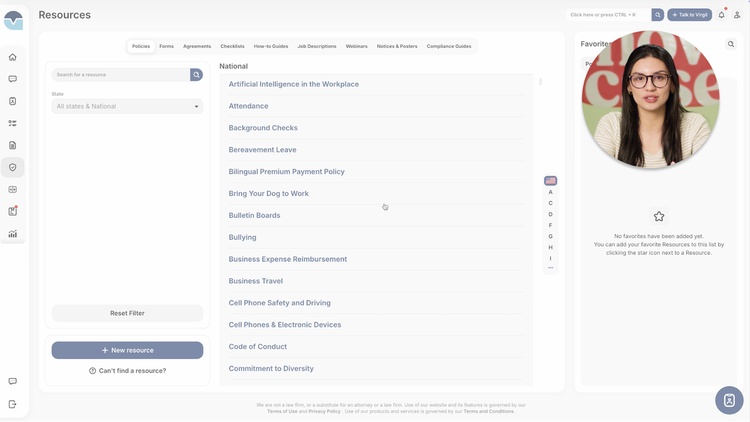Open the Bullying policy
Viewport: 750px width, 422px height.
[243, 237]
